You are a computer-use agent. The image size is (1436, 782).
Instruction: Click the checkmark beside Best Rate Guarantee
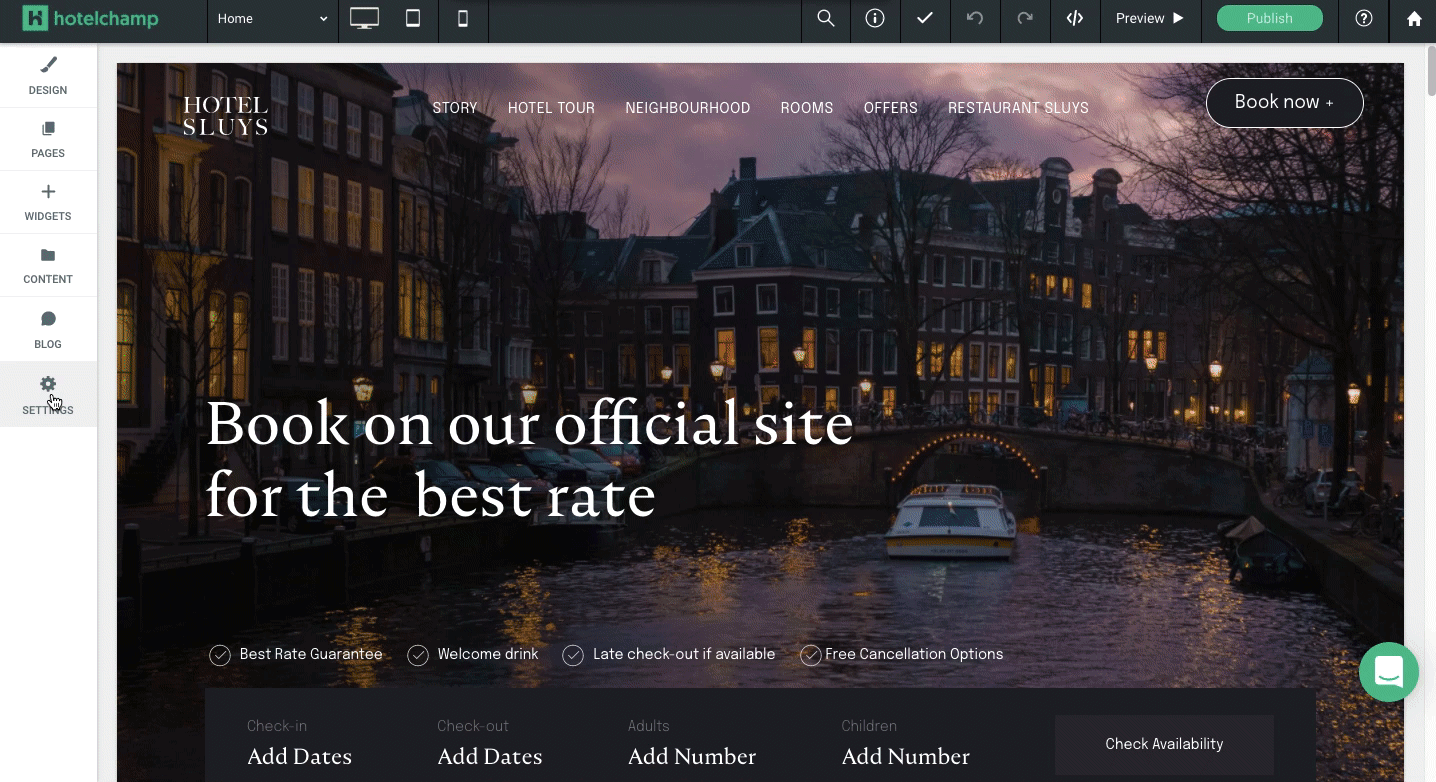click(220, 655)
